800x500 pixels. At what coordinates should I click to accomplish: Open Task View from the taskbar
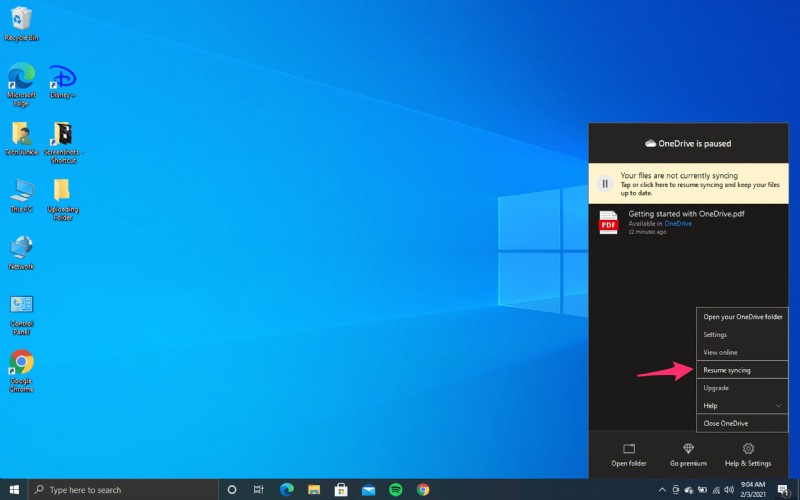(259, 490)
